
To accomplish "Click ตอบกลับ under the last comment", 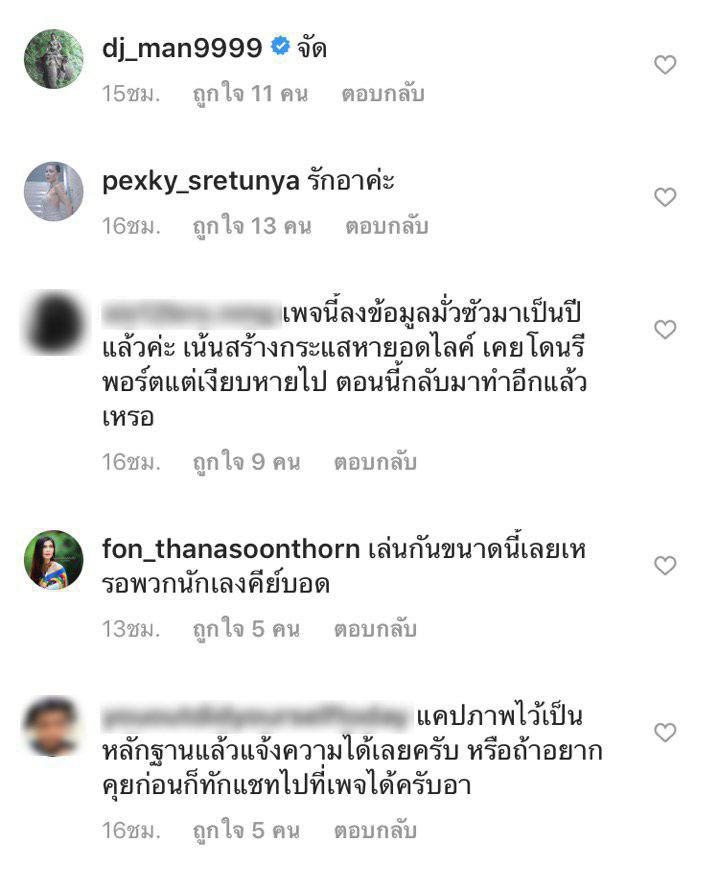I will [375, 831].
